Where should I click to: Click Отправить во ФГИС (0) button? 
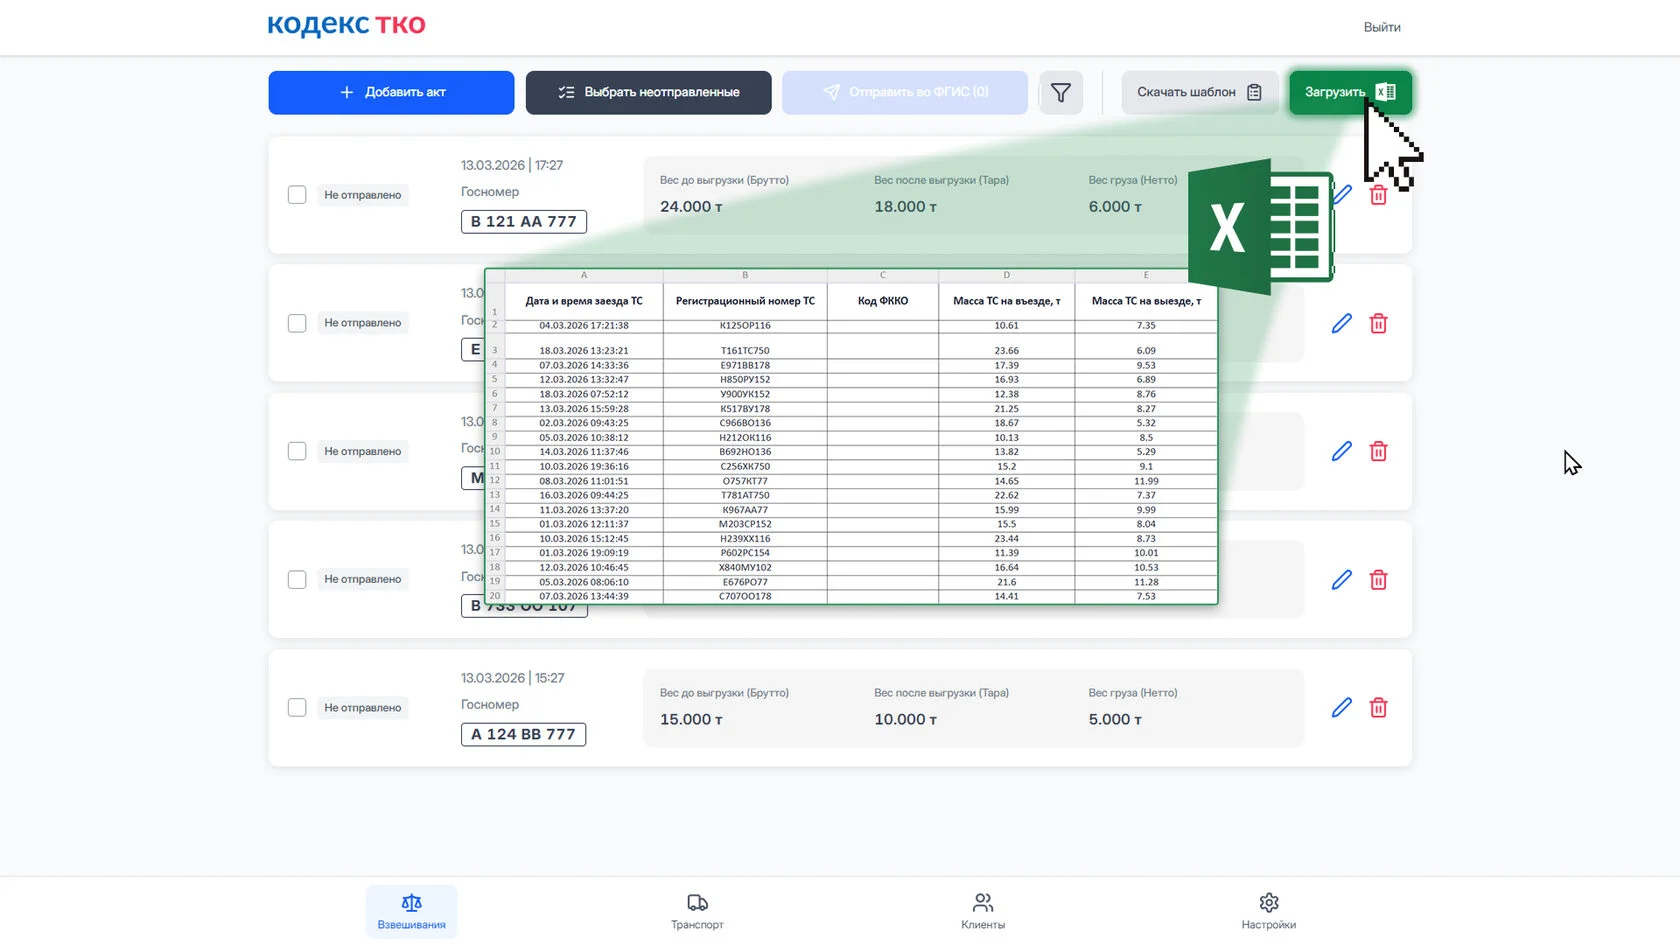905,92
